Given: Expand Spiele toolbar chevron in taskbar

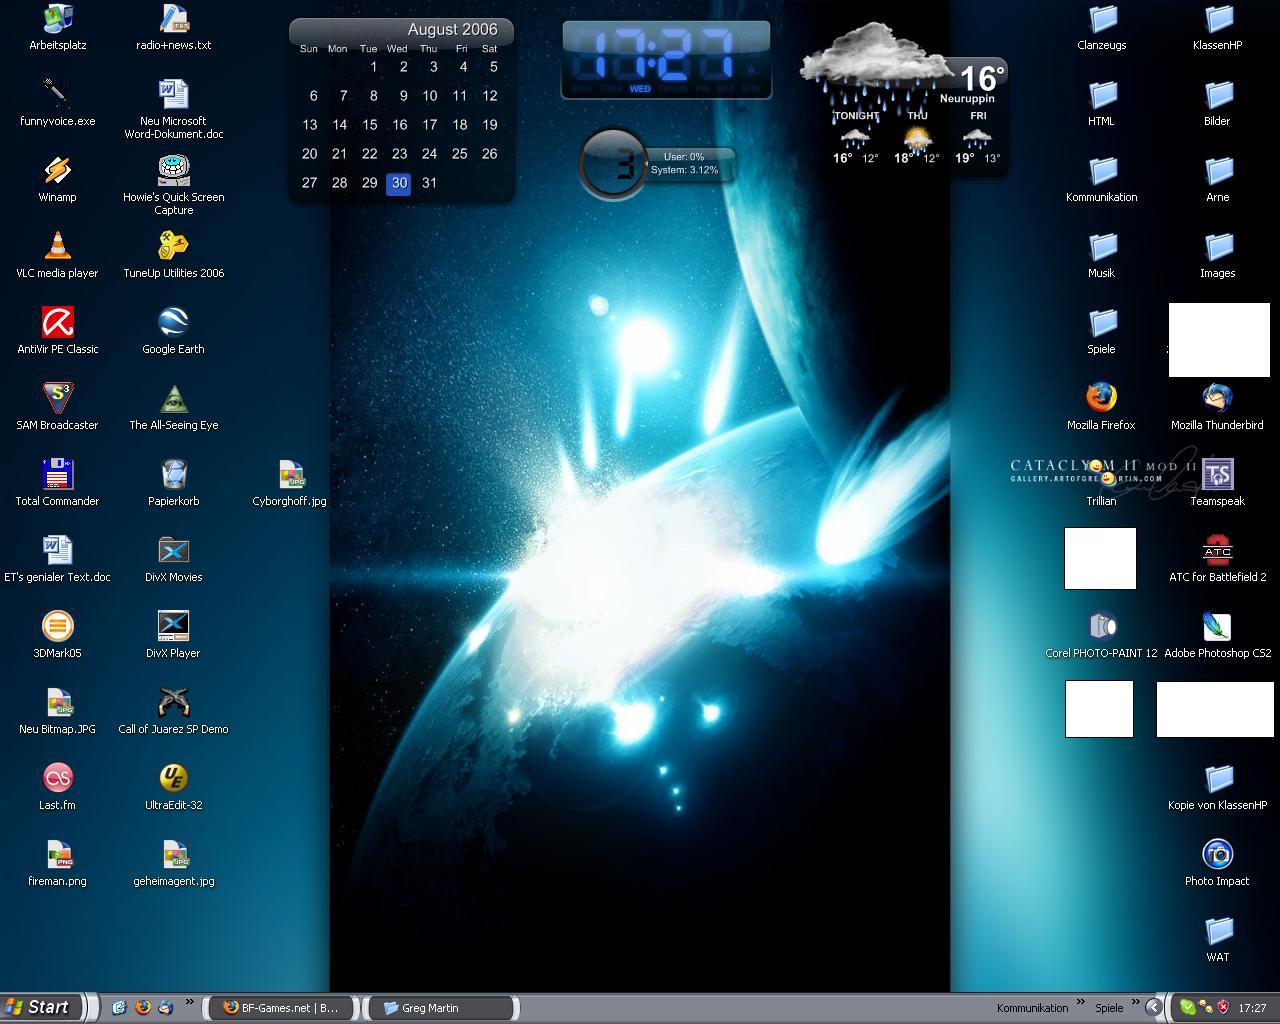Looking at the screenshot, I should 1135,1003.
